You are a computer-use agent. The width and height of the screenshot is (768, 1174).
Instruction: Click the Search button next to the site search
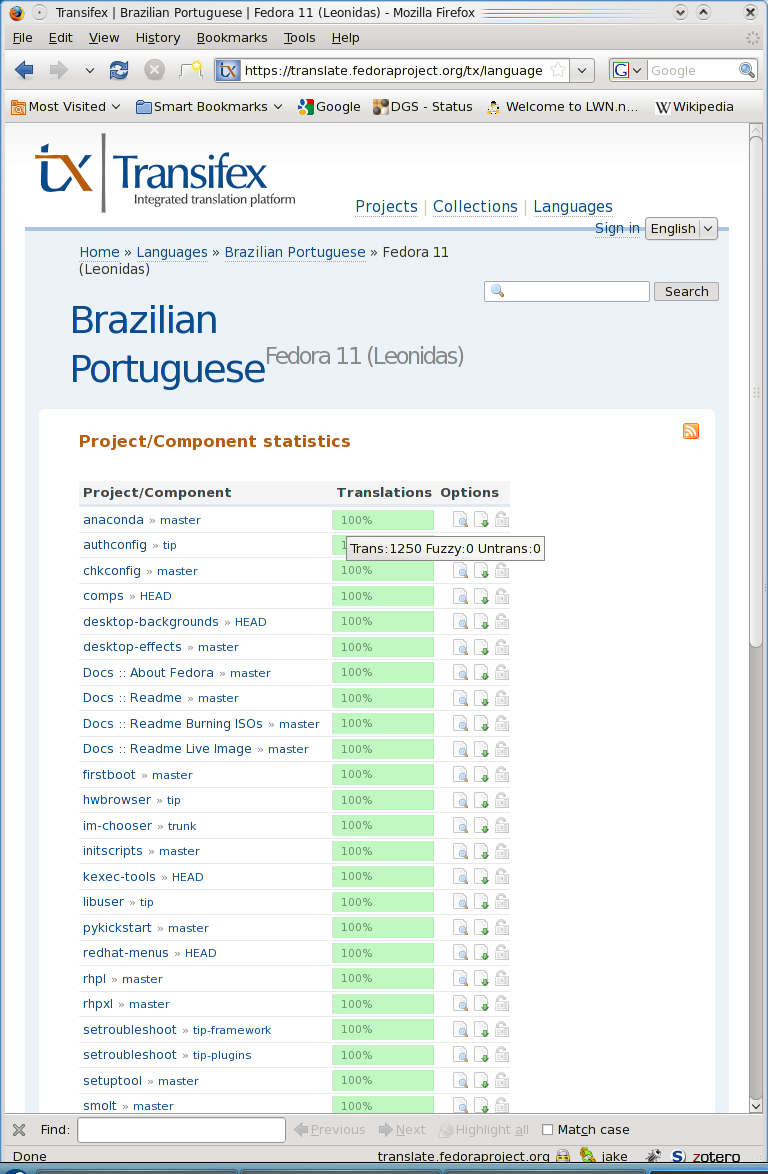(x=686, y=291)
